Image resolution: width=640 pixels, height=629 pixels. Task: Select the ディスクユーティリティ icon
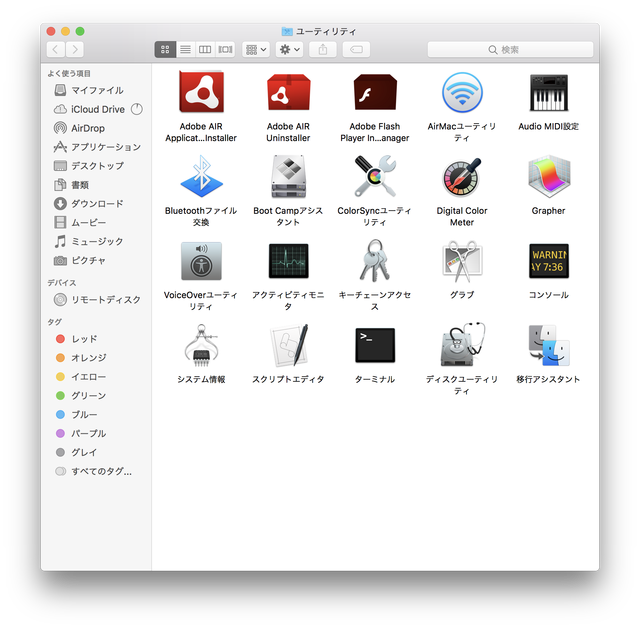(462, 345)
